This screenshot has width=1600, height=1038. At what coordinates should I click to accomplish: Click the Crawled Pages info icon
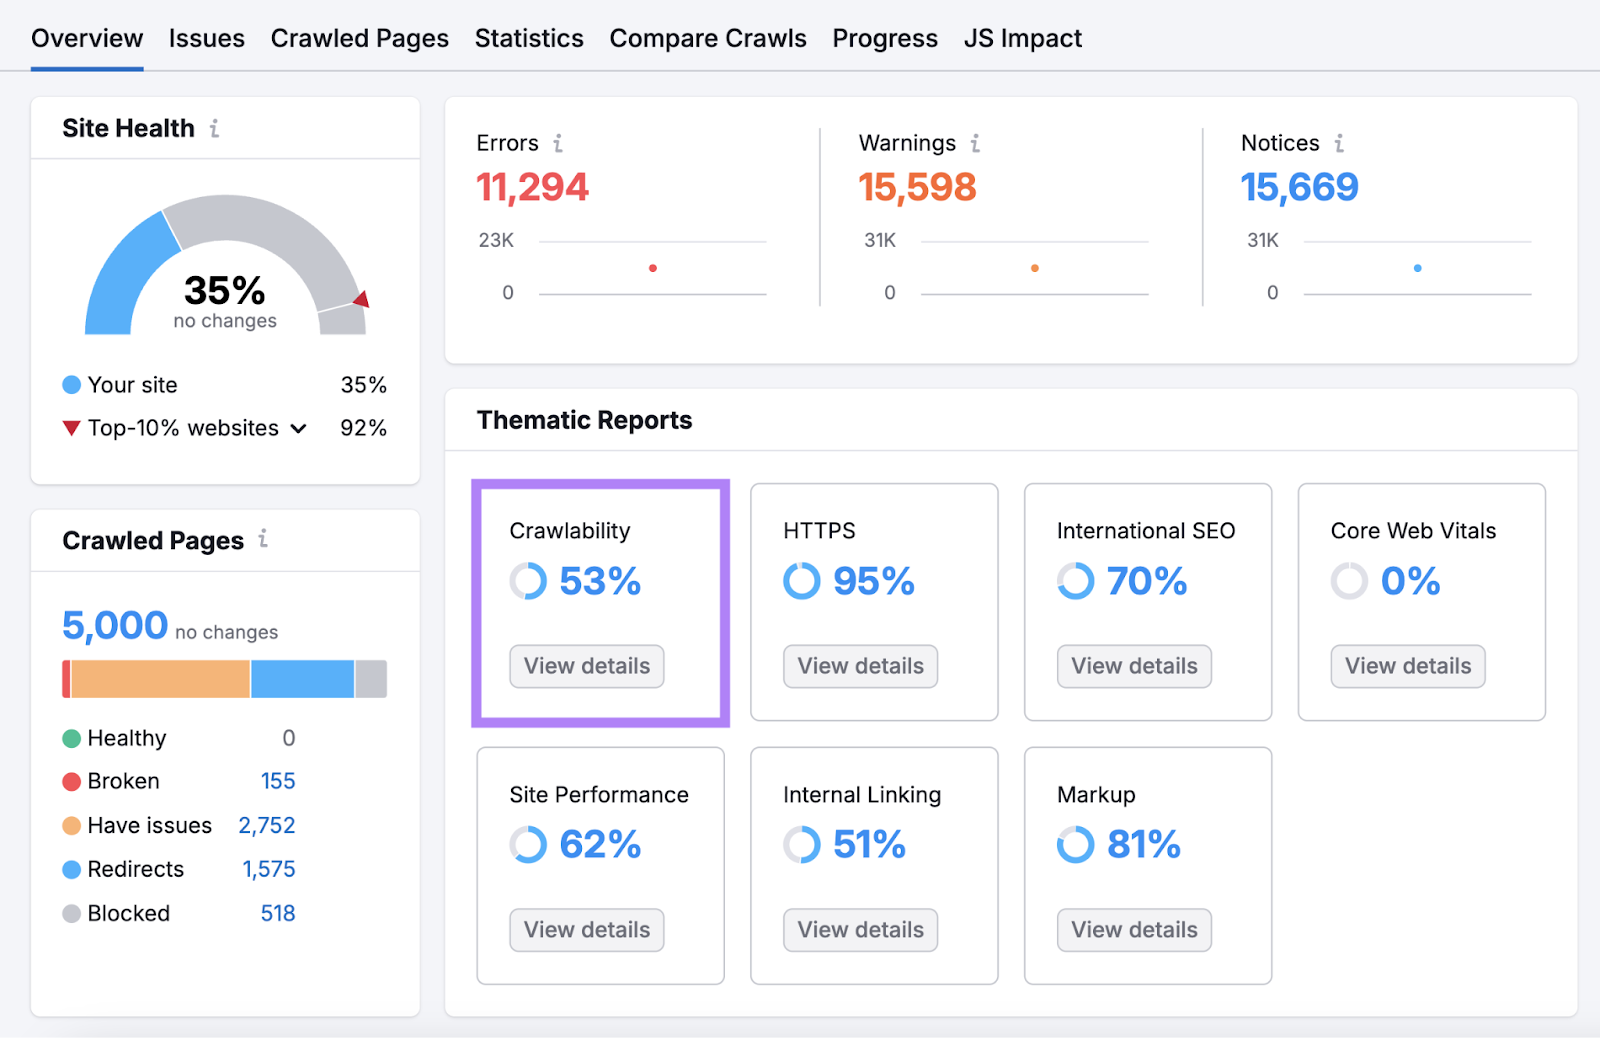pyautogui.click(x=263, y=539)
